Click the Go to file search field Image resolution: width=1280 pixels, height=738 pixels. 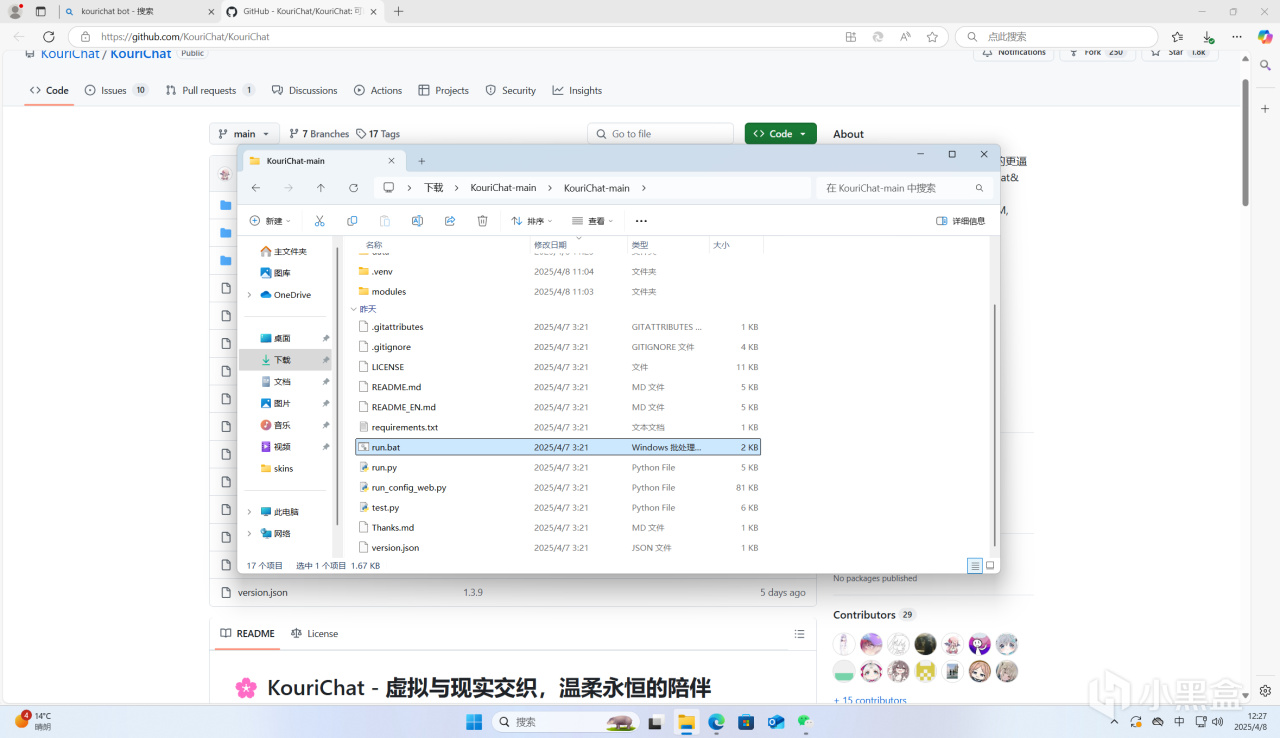click(x=661, y=134)
